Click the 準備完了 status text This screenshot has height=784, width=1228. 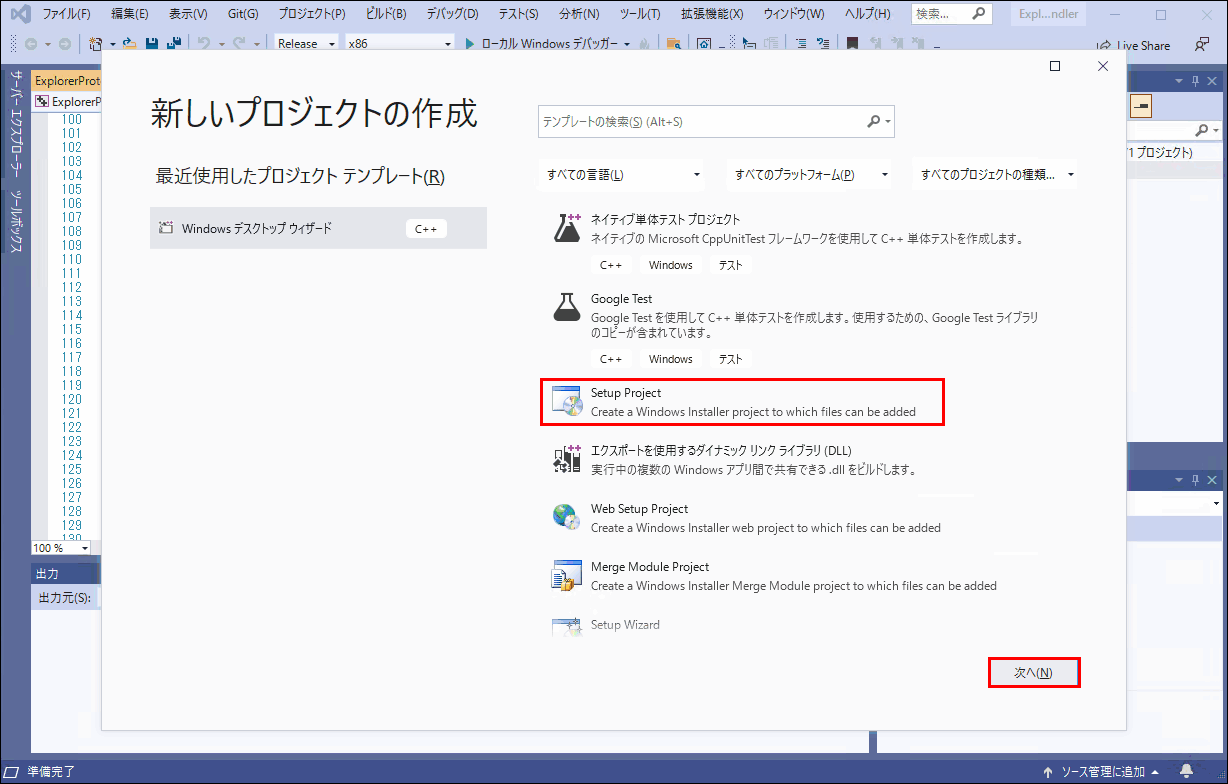[51, 772]
